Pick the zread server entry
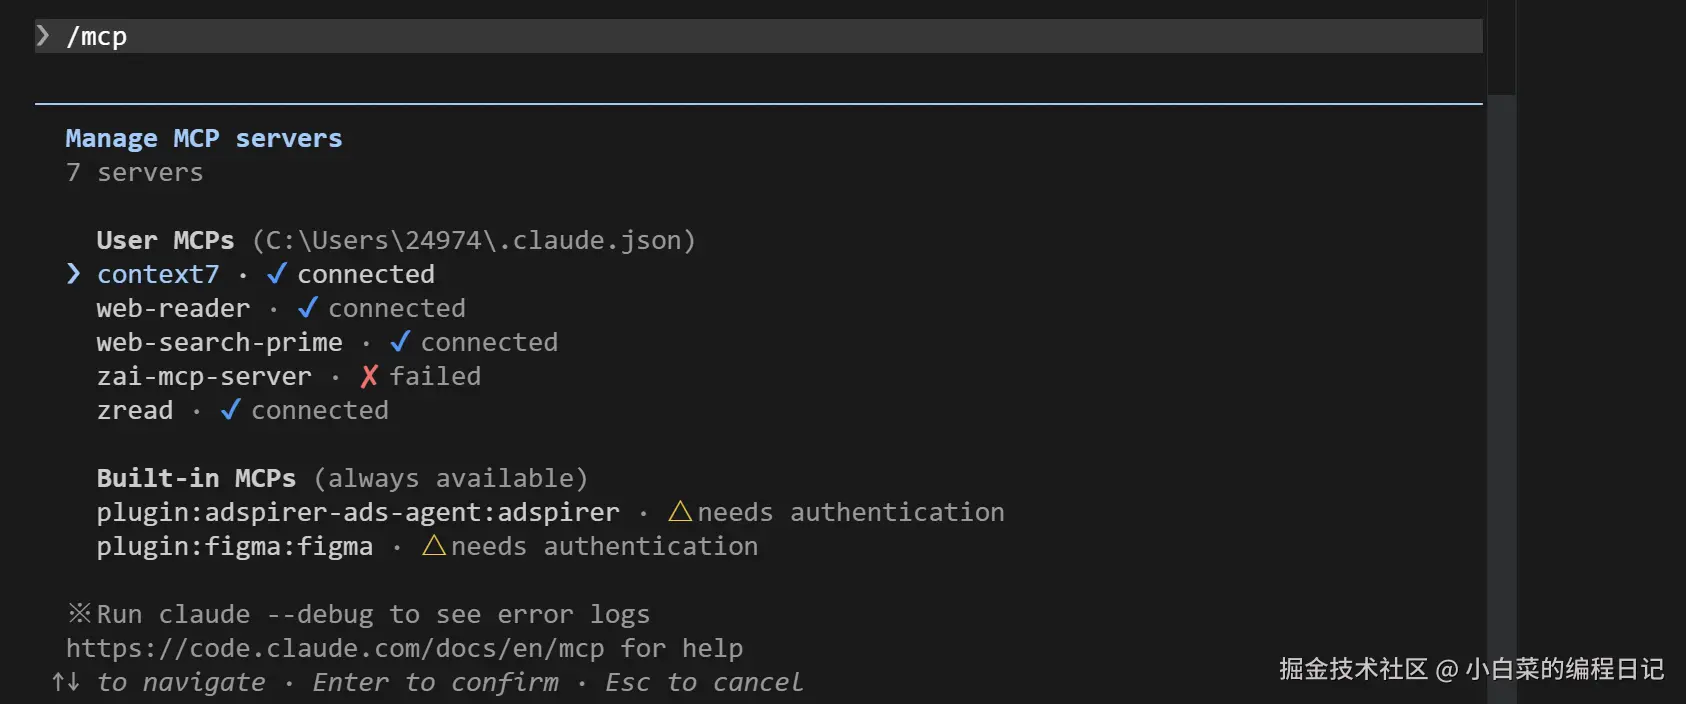This screenshot has height=704, width=1686. point(135,410)
